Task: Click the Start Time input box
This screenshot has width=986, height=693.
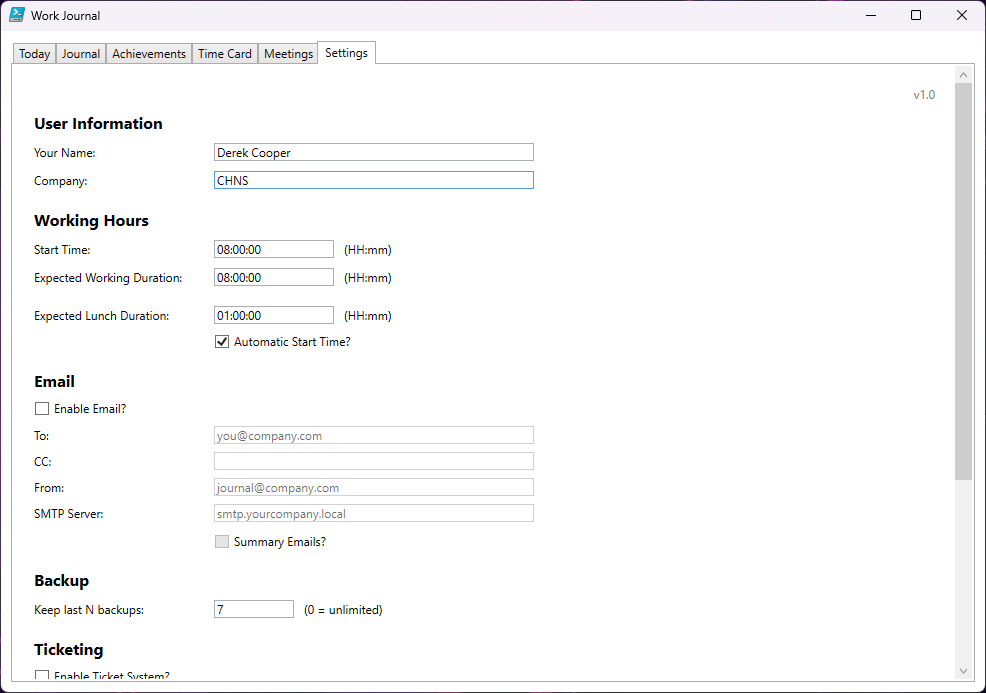Action: click(273, 249)
